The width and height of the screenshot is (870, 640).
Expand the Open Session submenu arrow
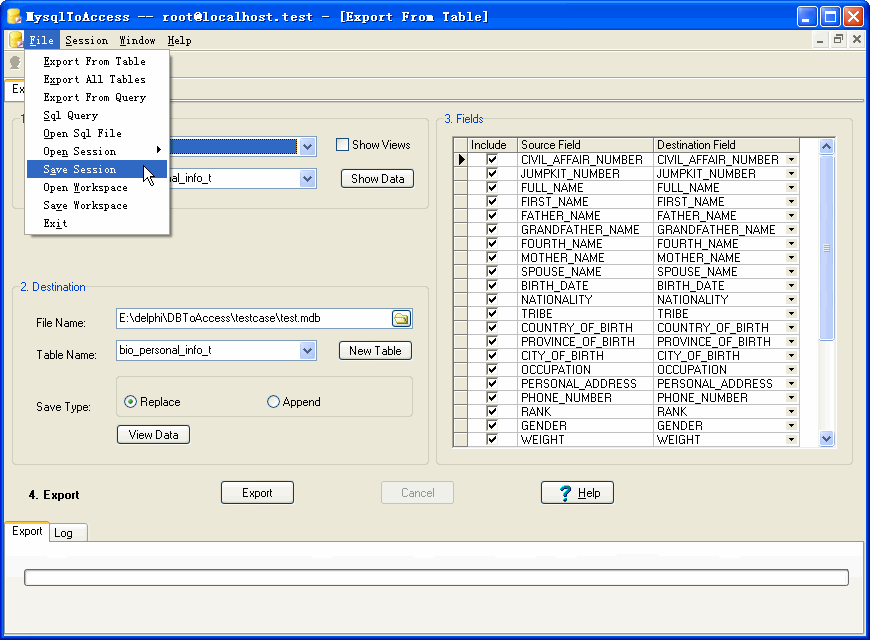click(159, 149)
